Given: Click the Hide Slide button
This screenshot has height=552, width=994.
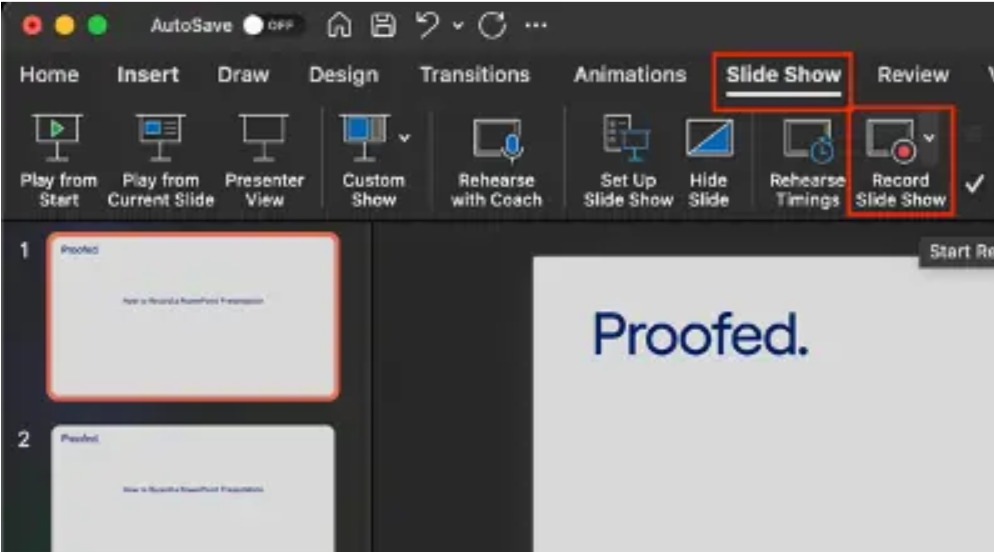Looking at the screenshot, I should [709, 161].
